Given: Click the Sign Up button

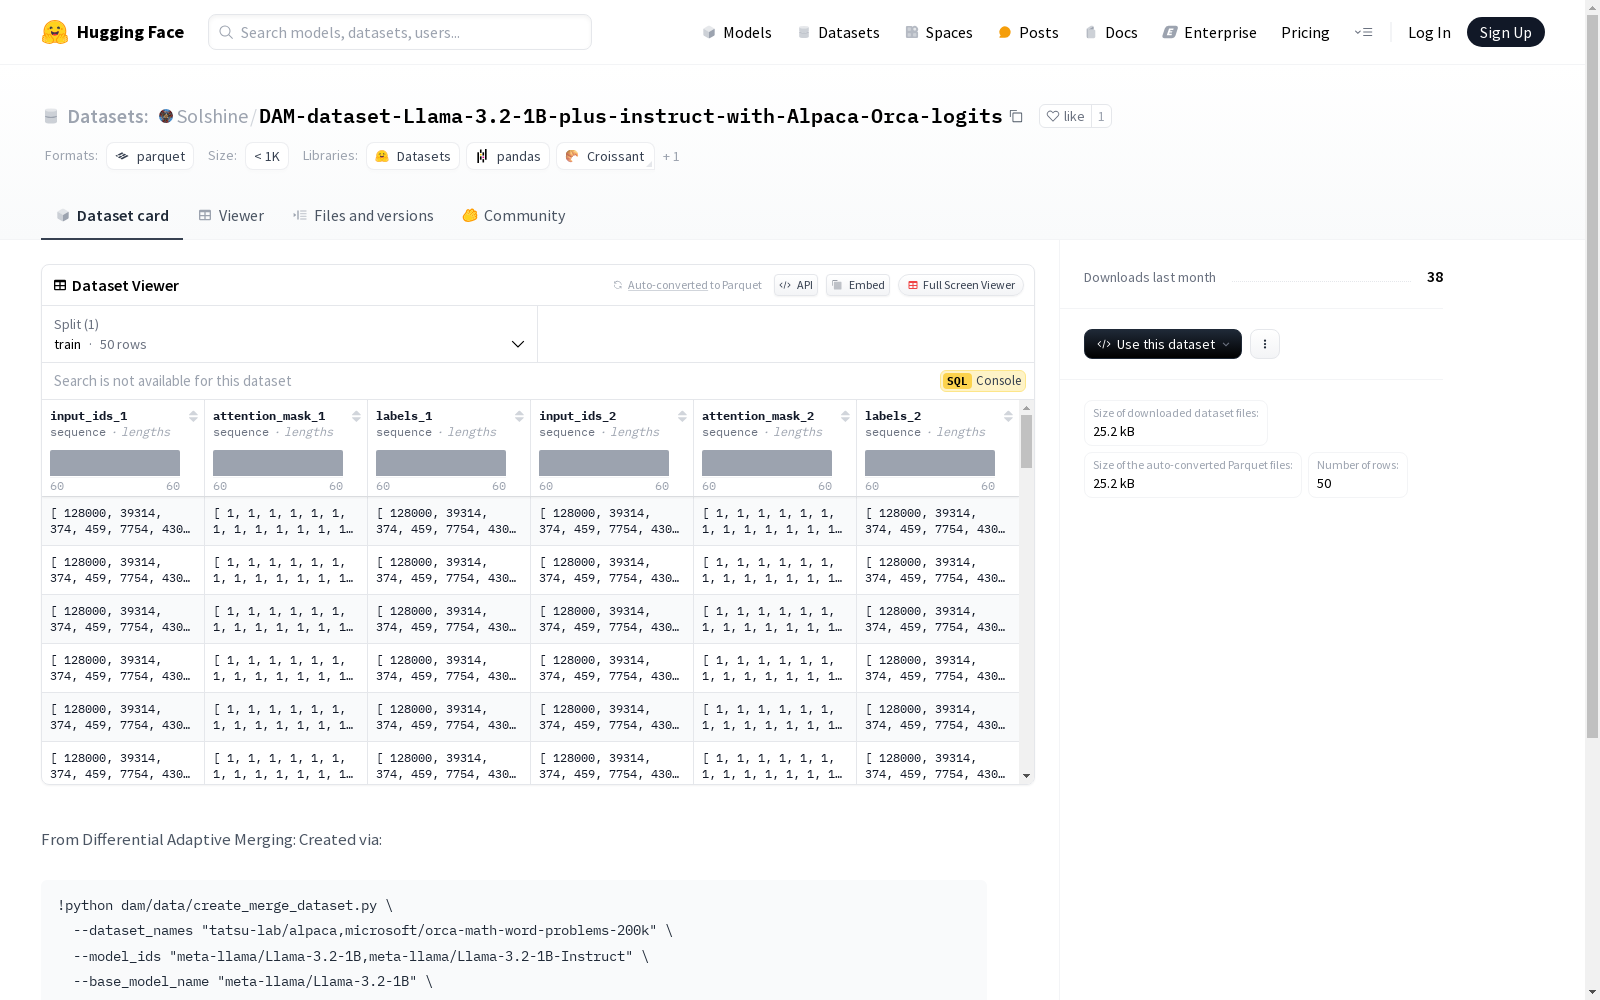Looking at the screenshot, I should [1506, 32].
